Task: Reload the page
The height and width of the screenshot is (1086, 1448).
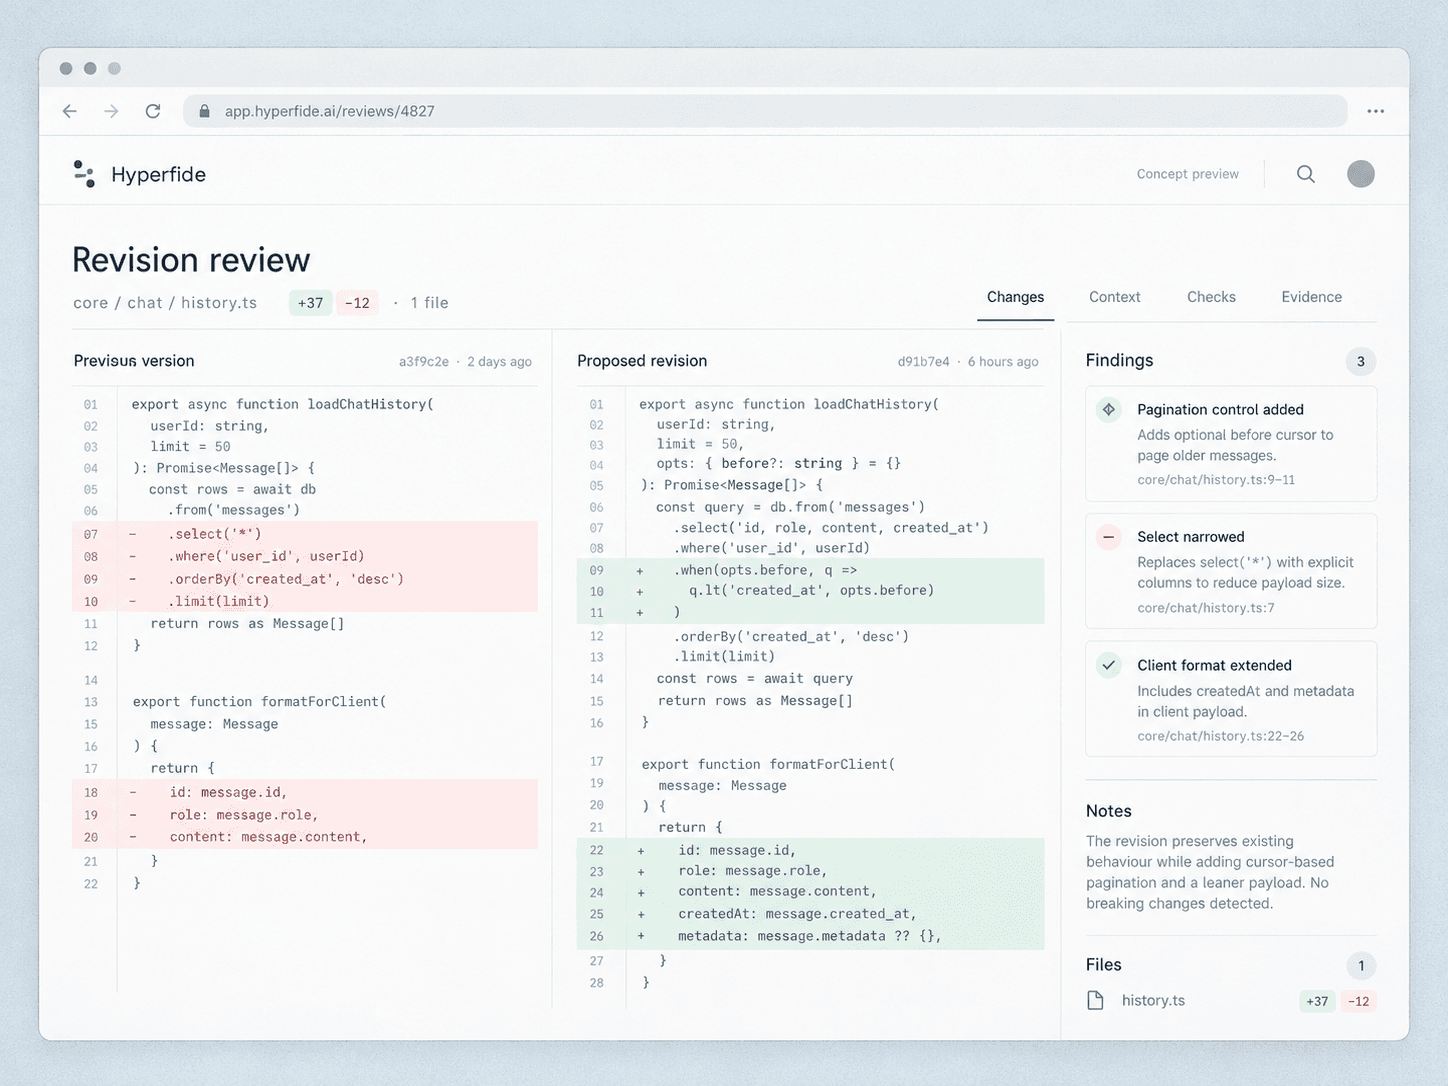Action: tap(153, 111)
